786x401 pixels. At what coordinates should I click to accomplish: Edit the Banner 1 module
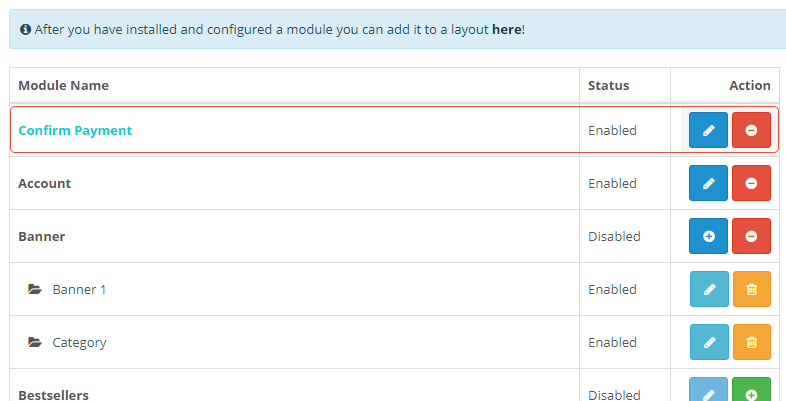click(709, 289)
